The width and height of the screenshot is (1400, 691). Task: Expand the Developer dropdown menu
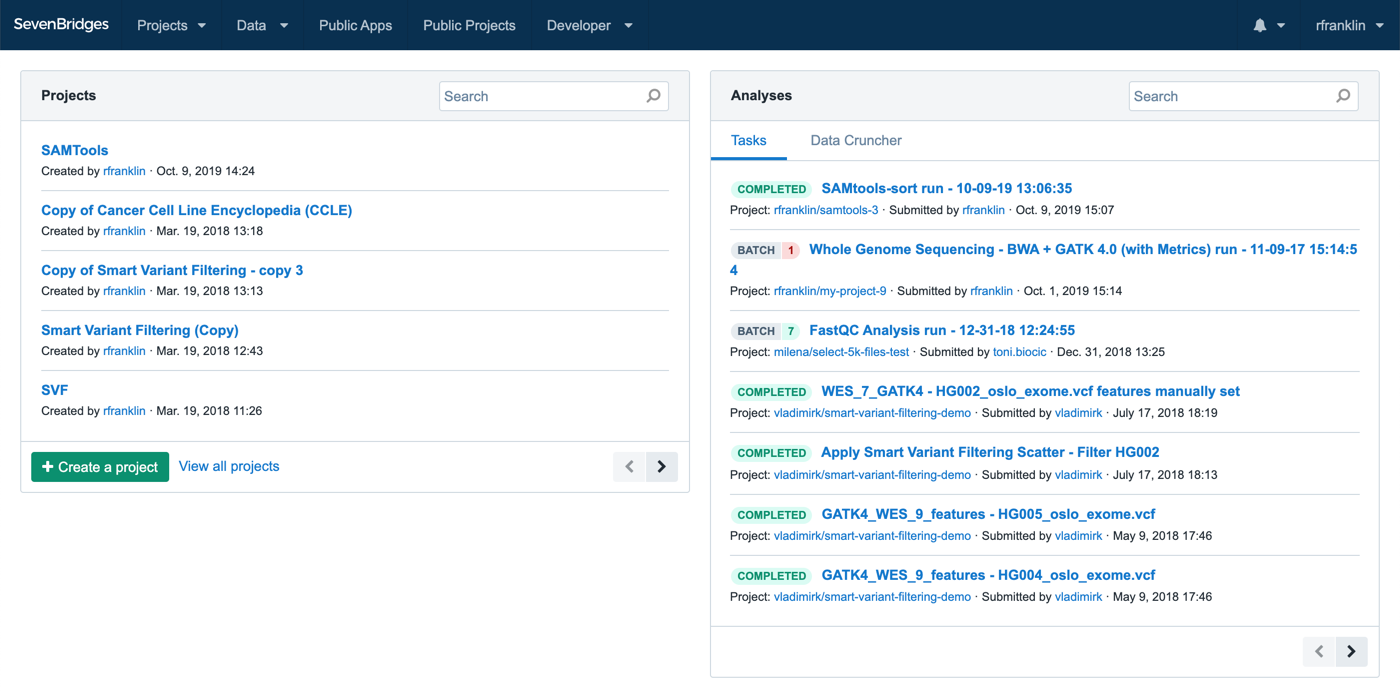(589, 25)
